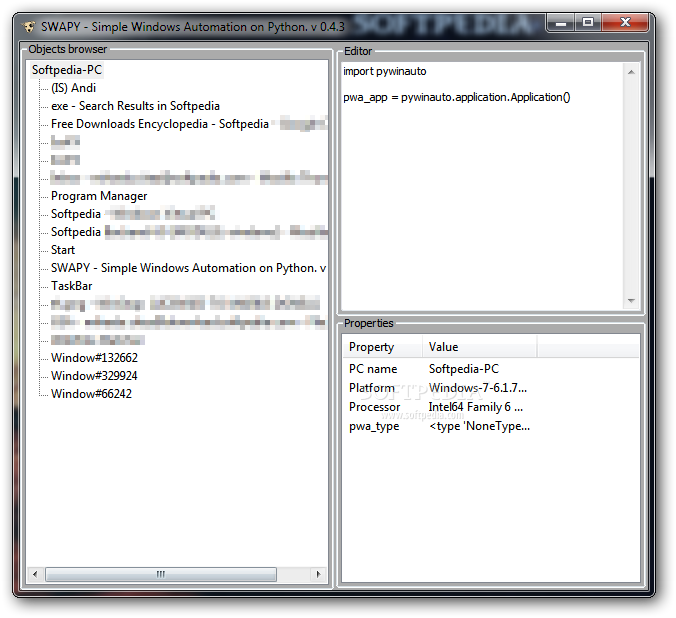676x618 pixels.
Task: Select Window#132662 in objects browser
Action: pyautogui.click(x=94, y=358)
